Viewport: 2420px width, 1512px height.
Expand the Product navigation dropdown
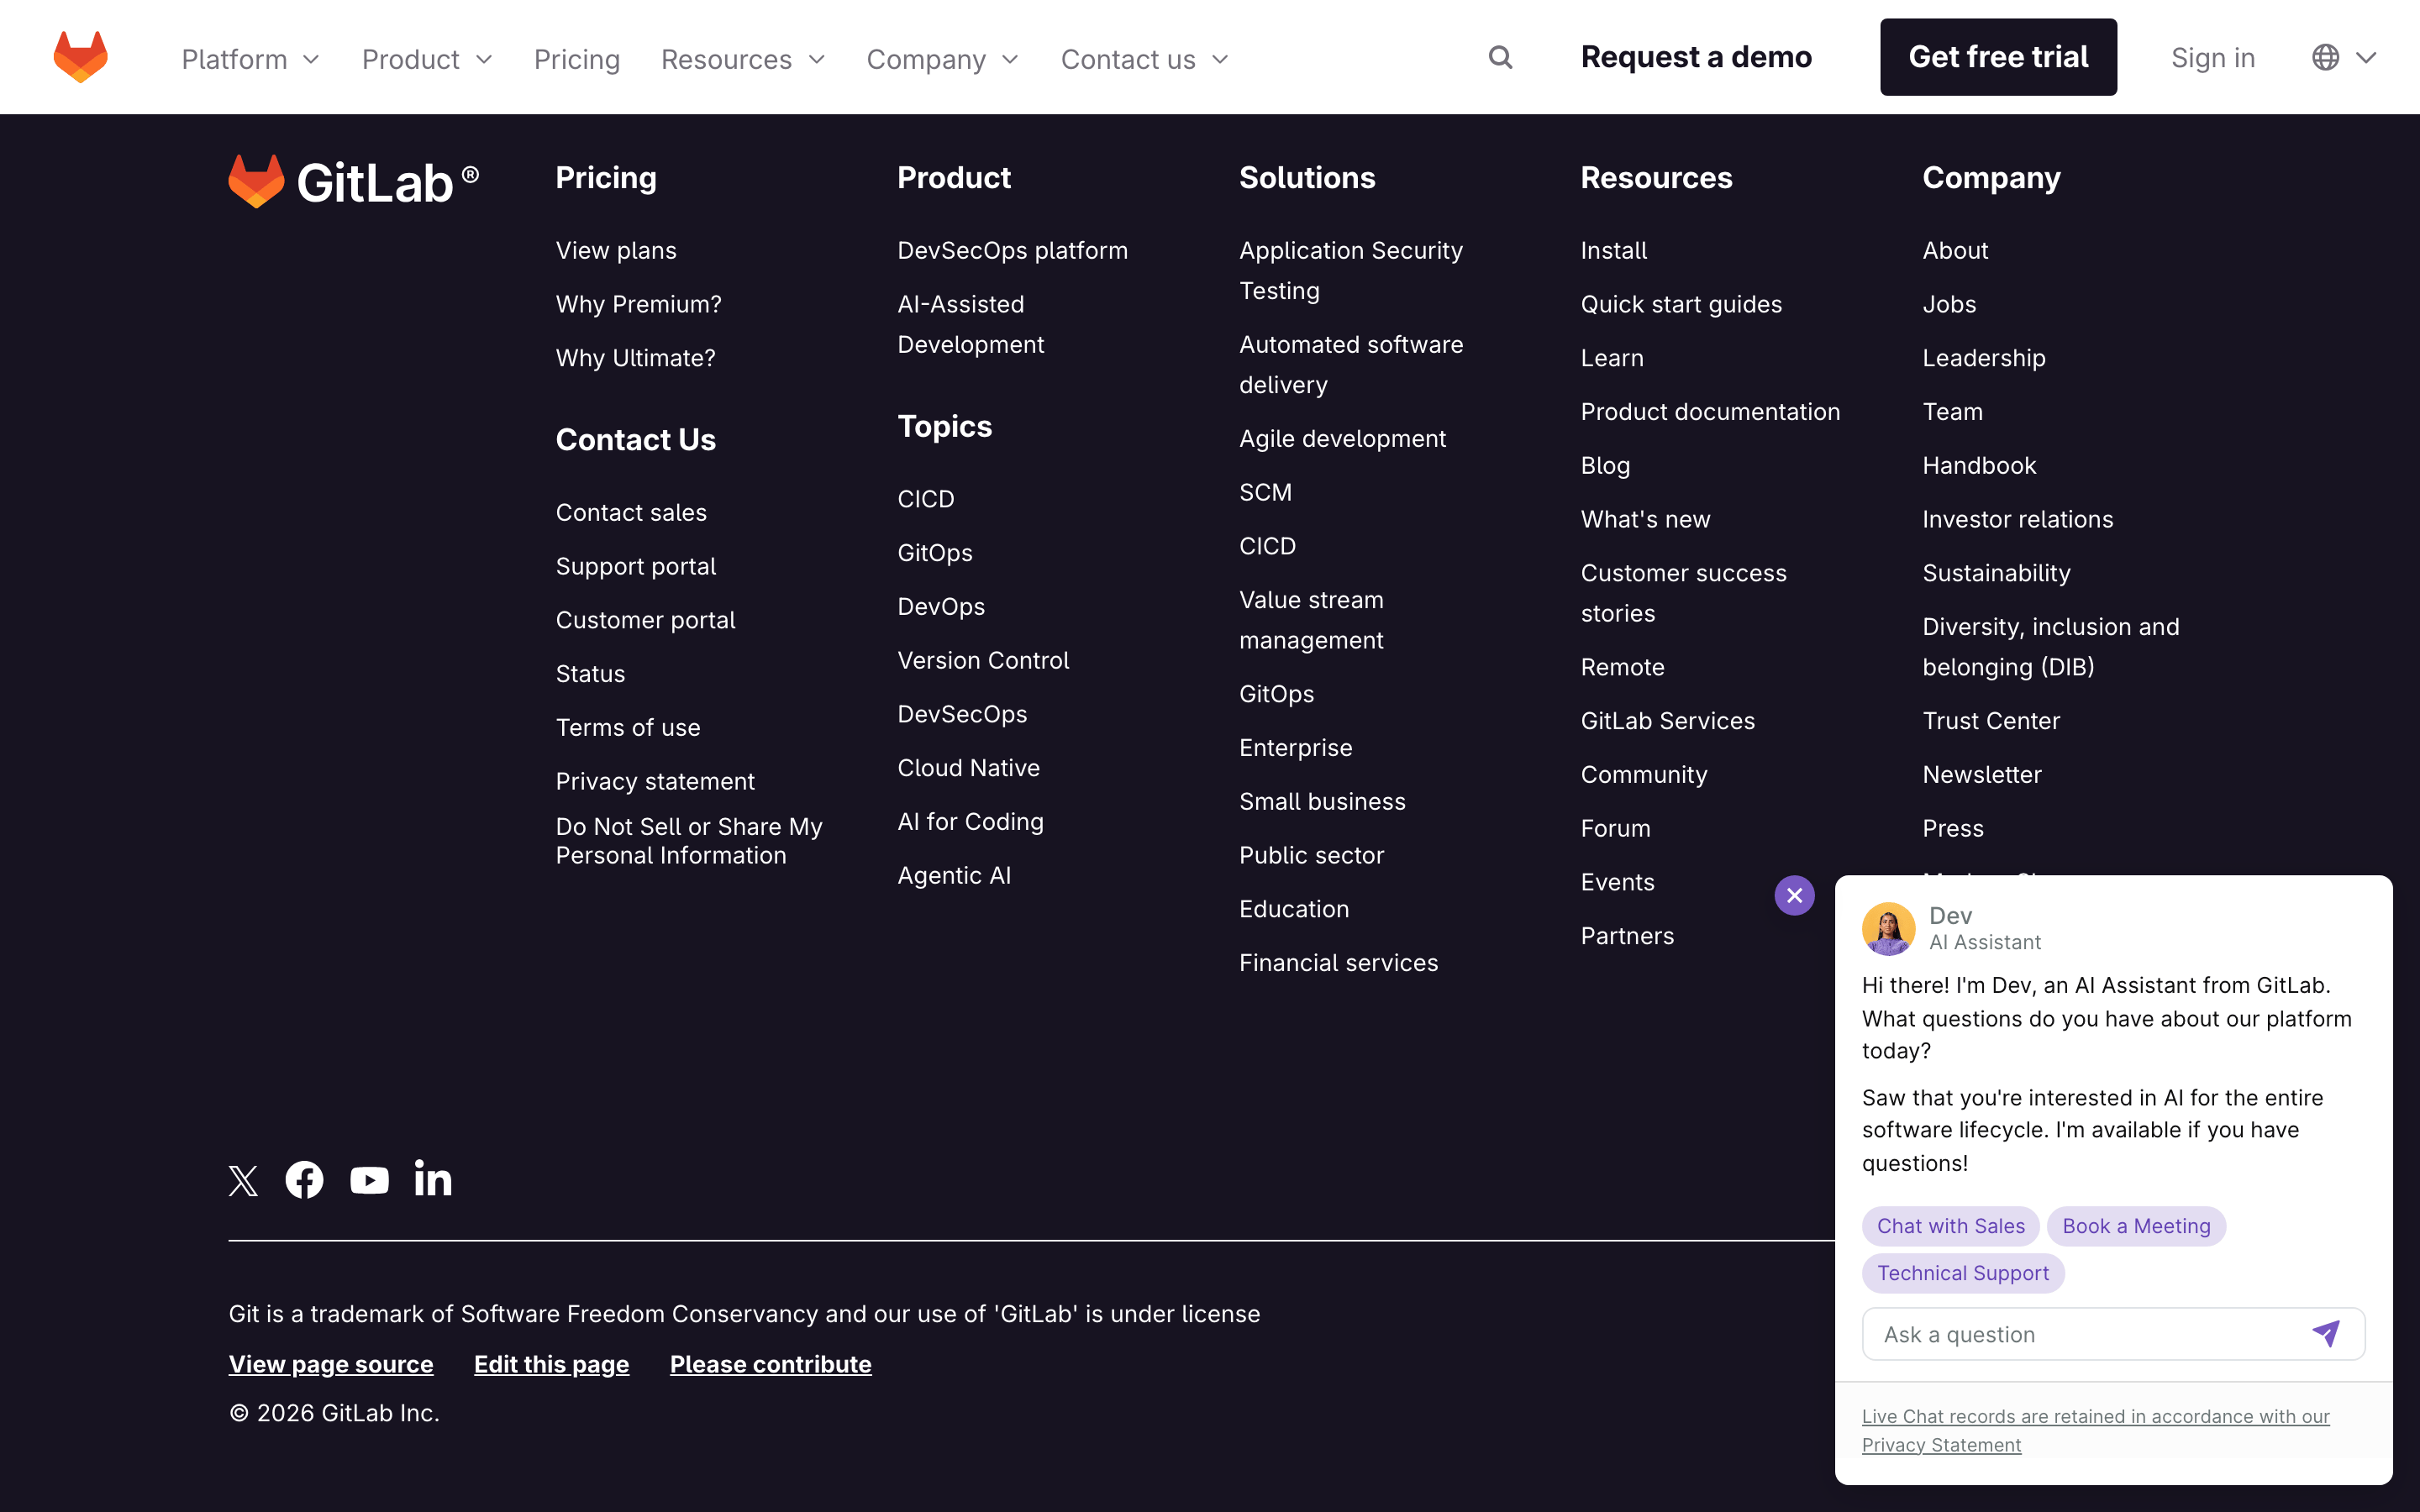(x=427, y=59)
